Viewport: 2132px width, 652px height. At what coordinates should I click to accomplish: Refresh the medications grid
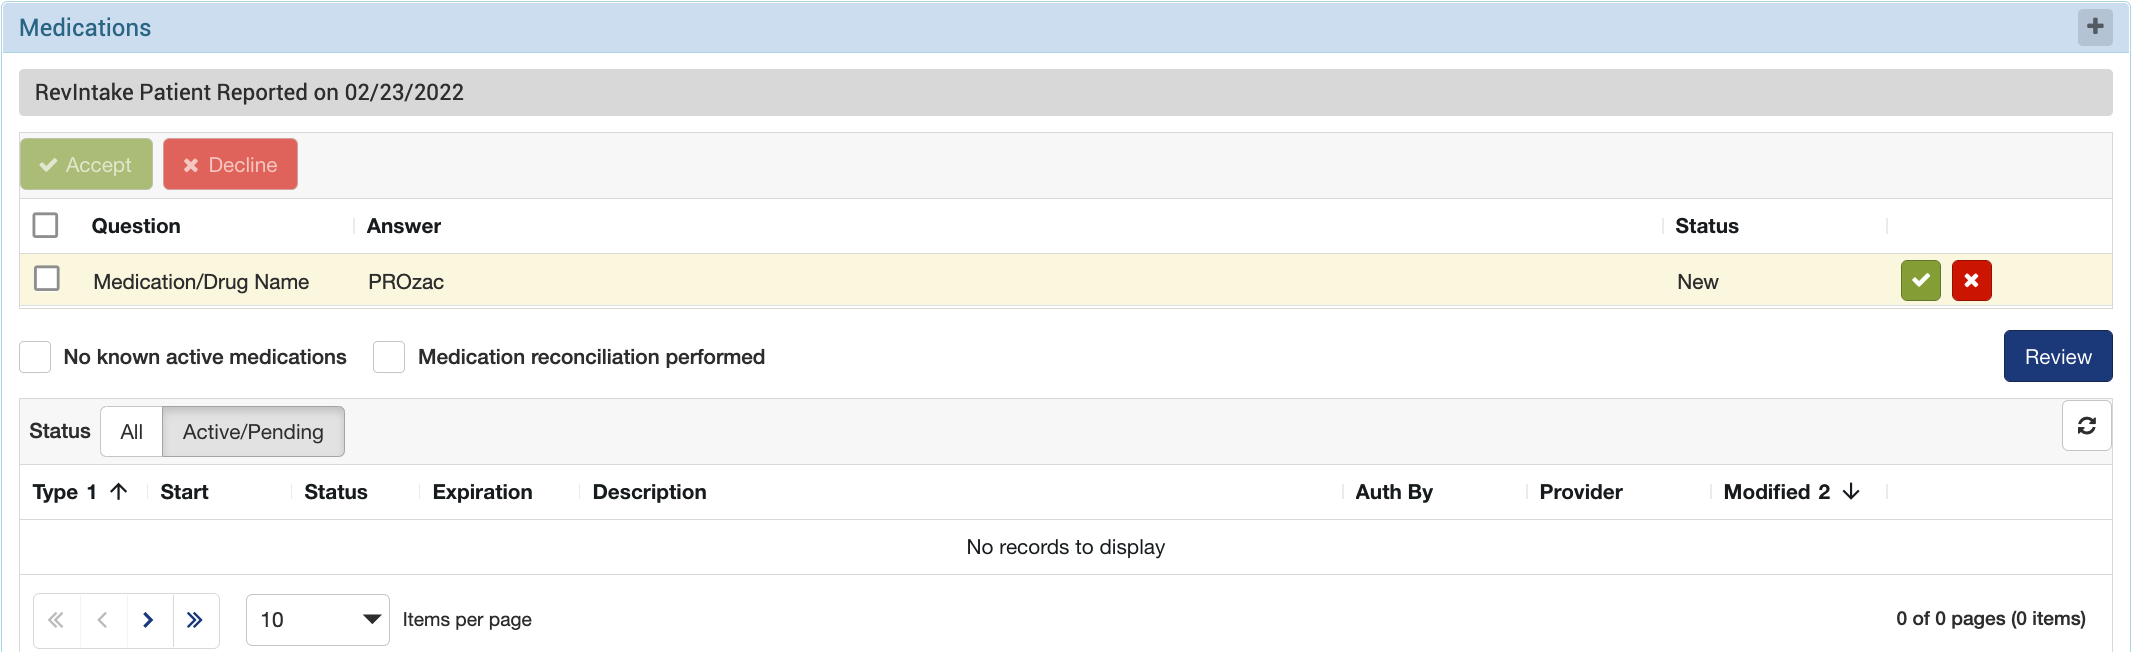2086,426
